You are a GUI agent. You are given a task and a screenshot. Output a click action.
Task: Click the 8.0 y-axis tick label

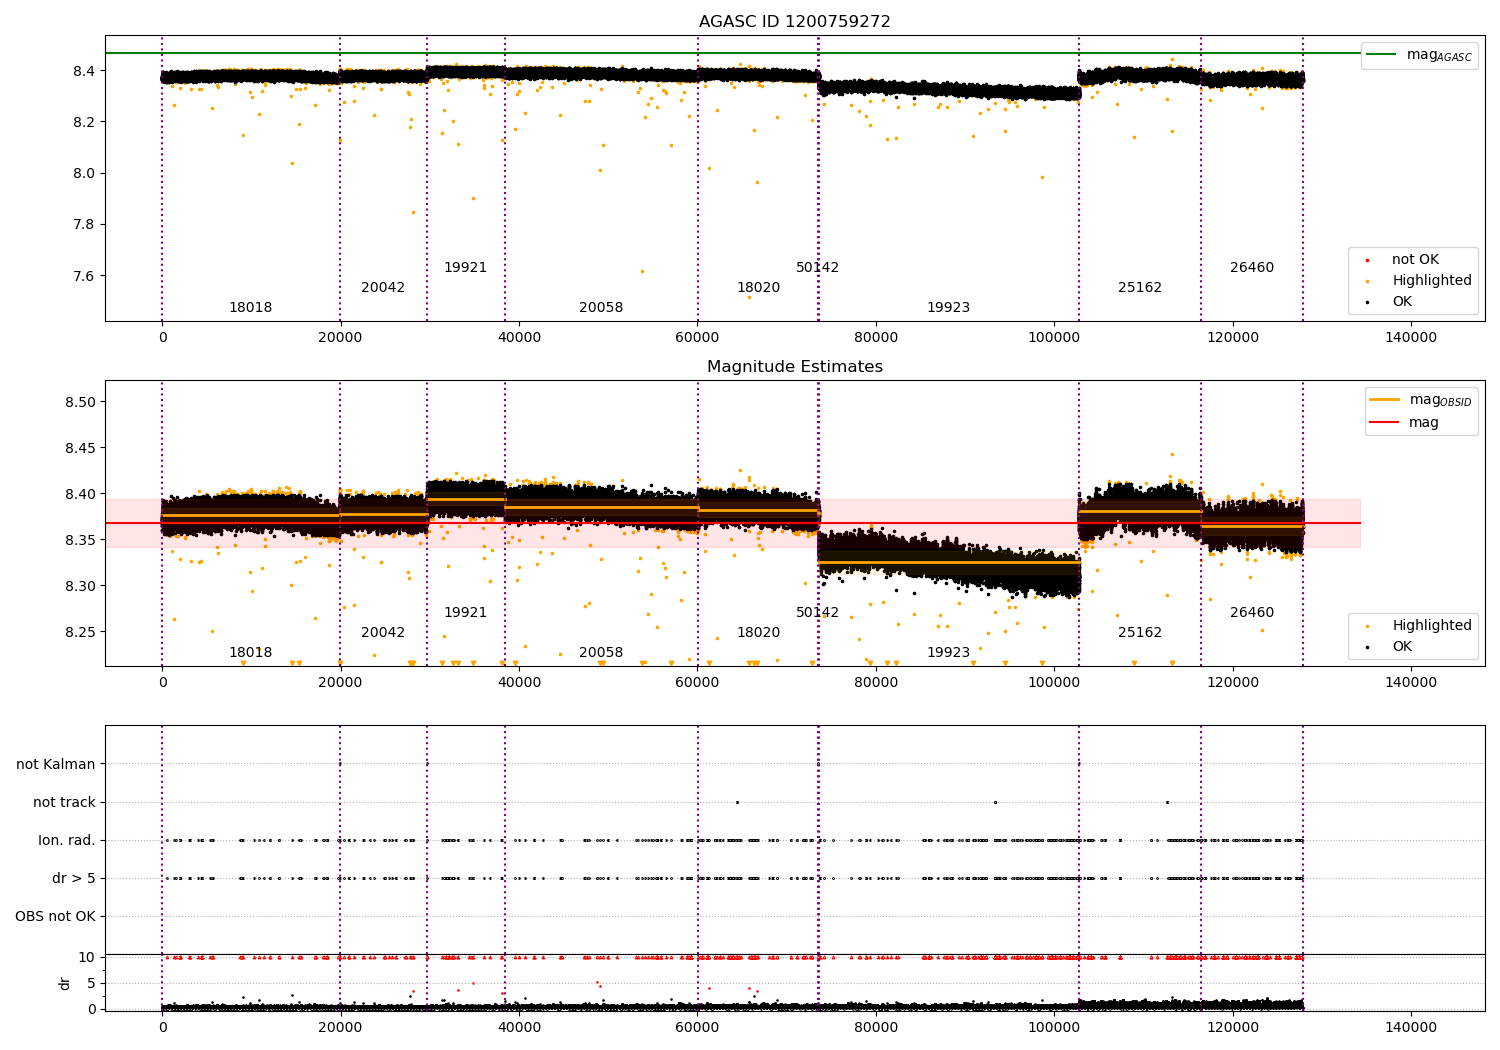(x=84, y=173)
